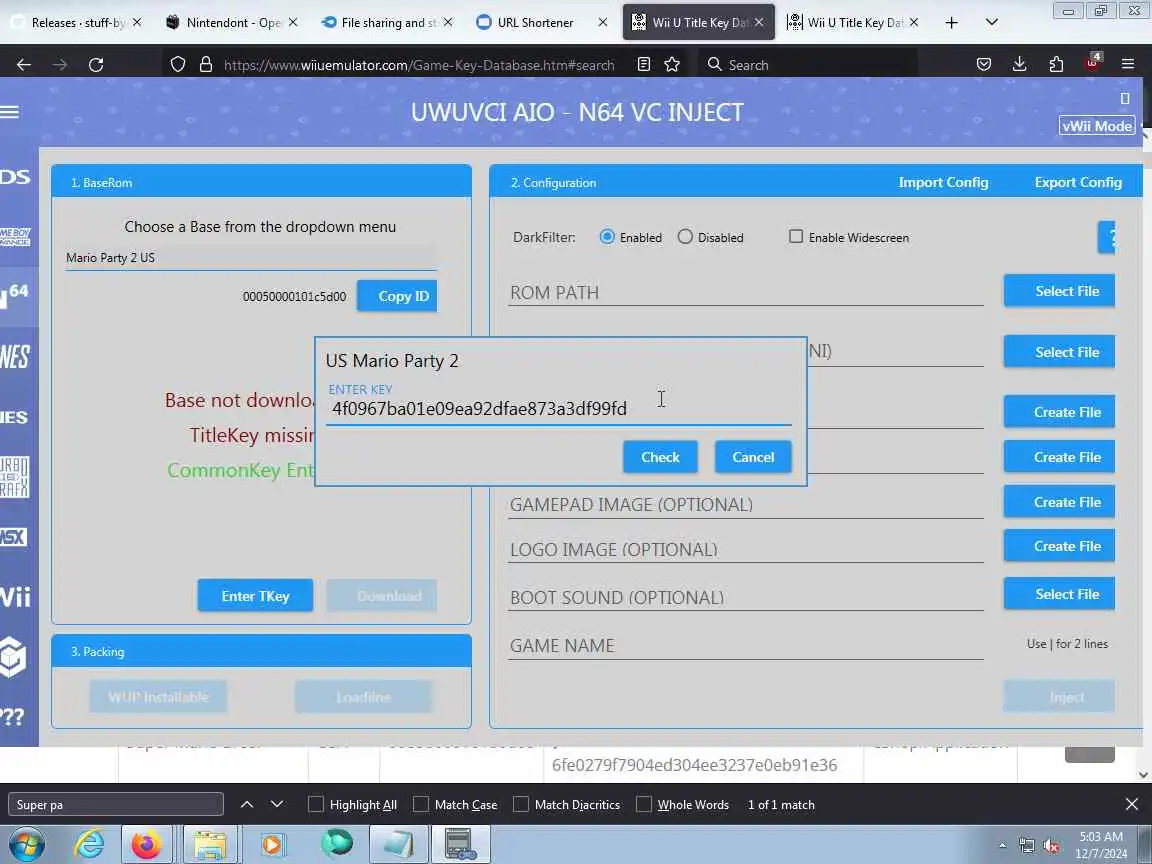Toggle Whole Words option
Viewport: 1152px width, 864px height.
click(x=644, y=804)
